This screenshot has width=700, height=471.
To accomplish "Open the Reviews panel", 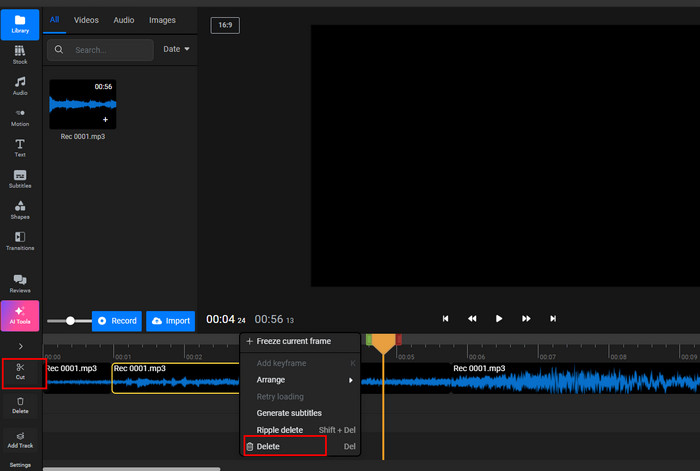I will (x=20, y=283).
